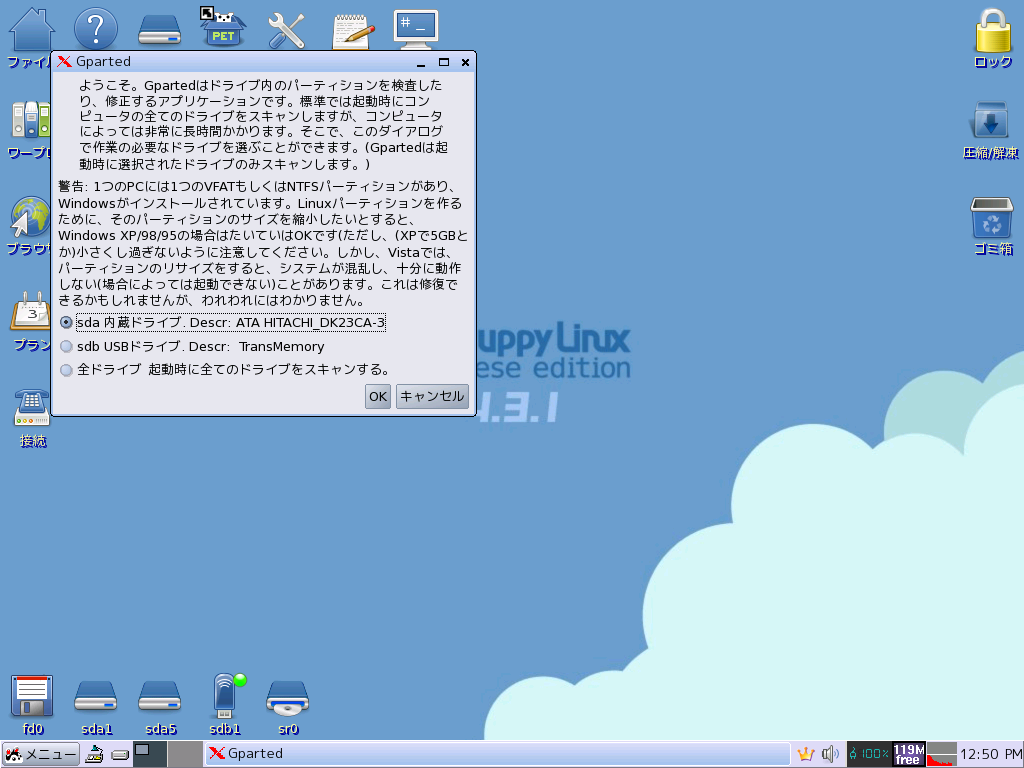Minimize the Gparted dialog window
Screen dimensions: 1024x768
[x=421, y=63]
